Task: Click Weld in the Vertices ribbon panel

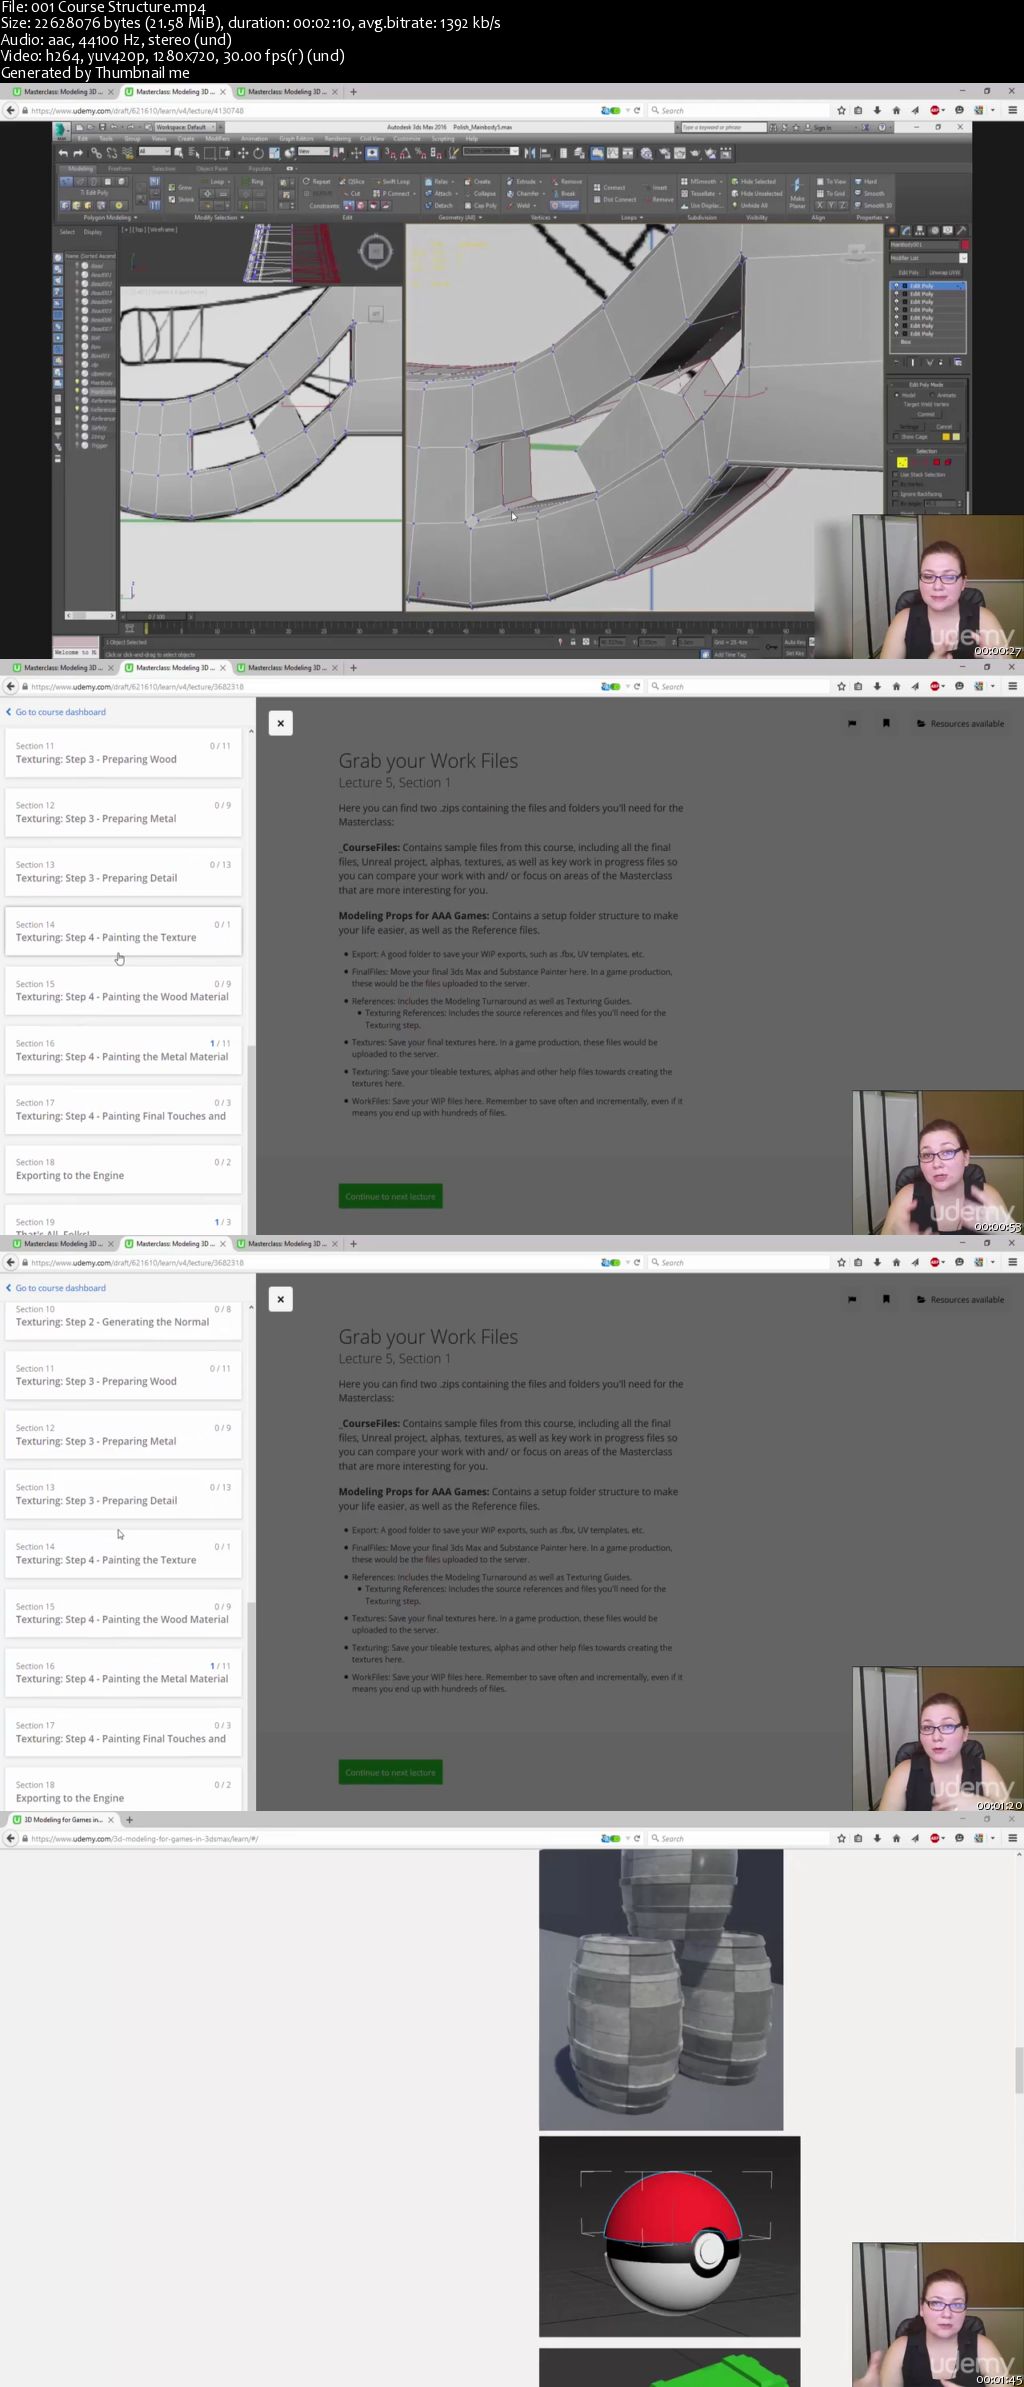Action: pos(521,206)
